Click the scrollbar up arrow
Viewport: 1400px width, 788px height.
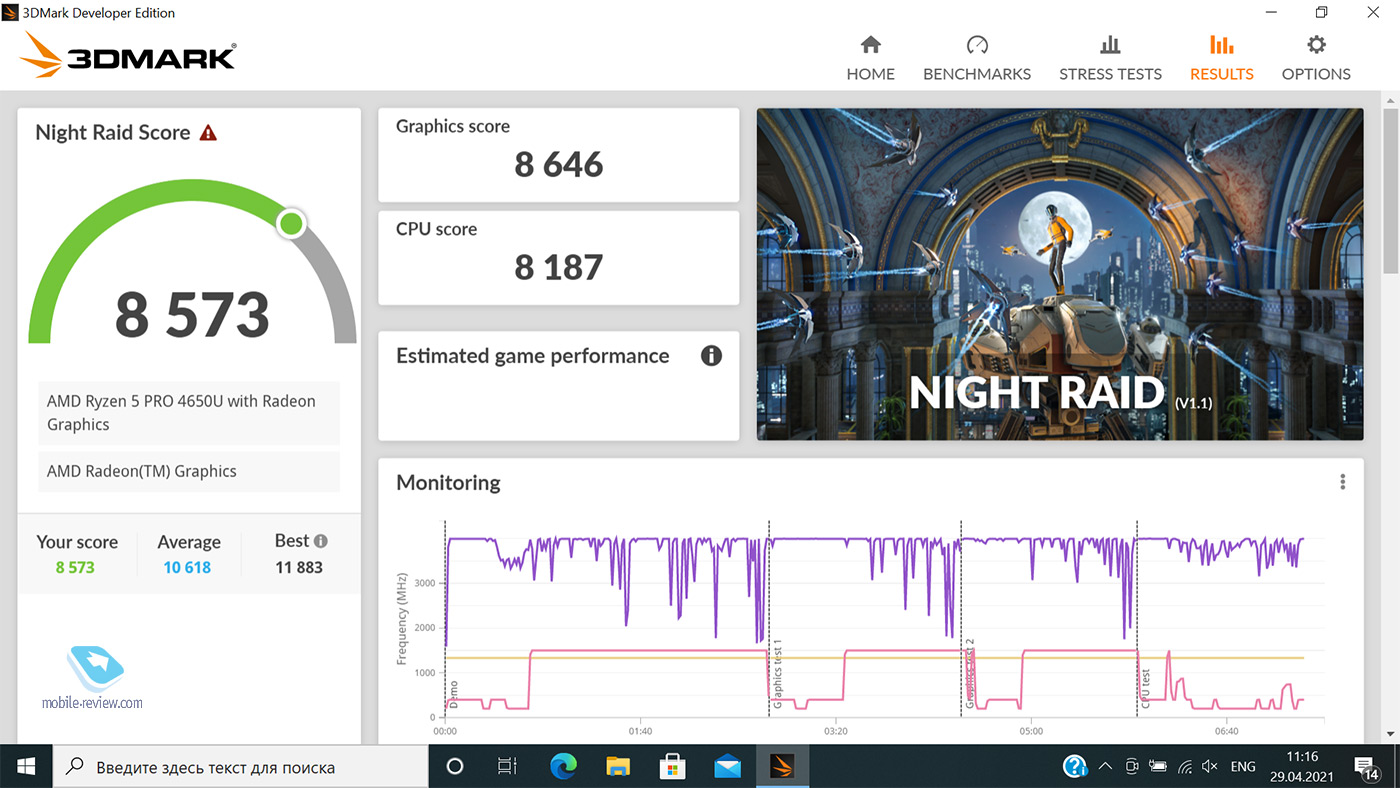coord(1390,100)
